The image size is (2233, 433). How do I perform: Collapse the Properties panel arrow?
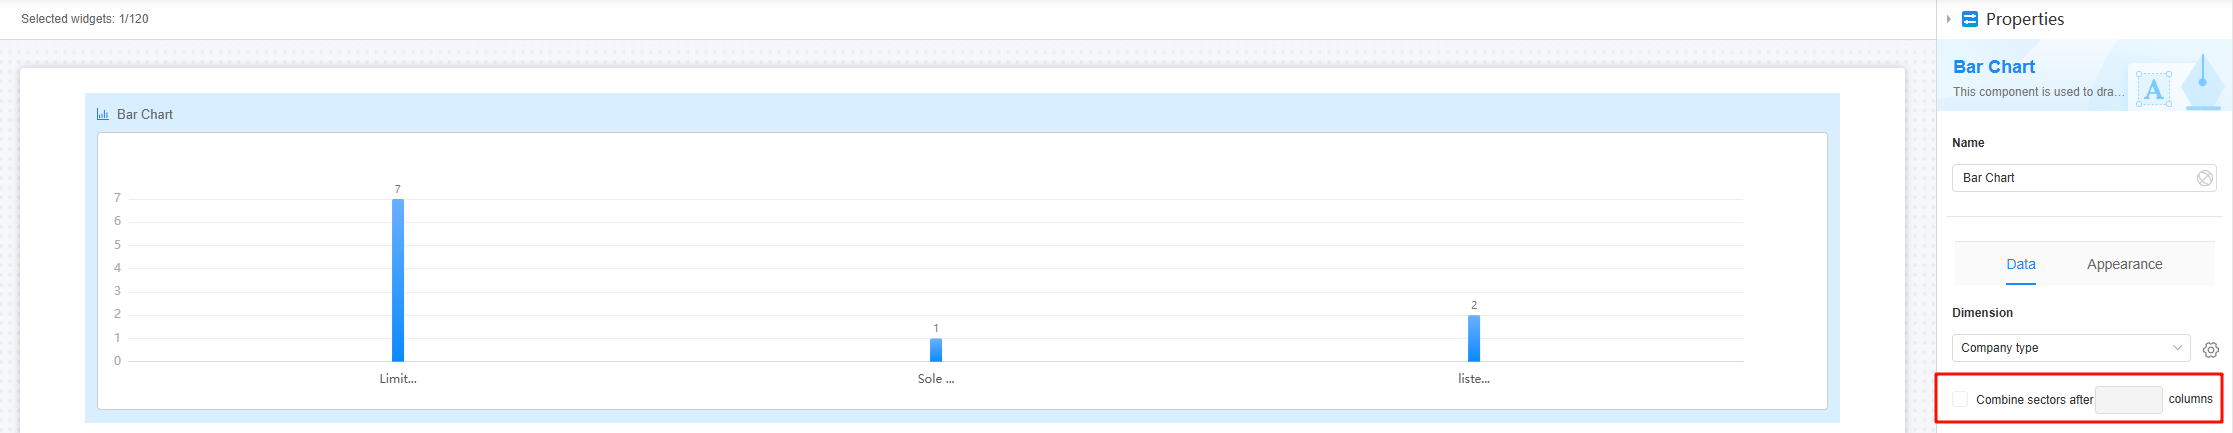(1948, 19)
